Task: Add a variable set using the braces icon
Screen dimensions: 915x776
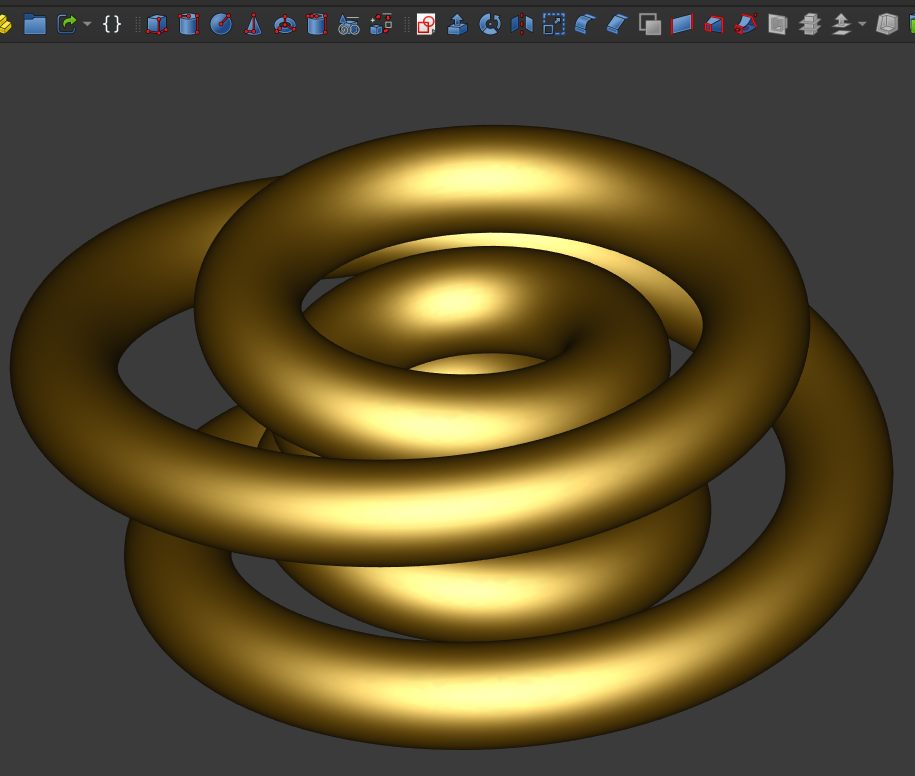Action: (112, 25)
